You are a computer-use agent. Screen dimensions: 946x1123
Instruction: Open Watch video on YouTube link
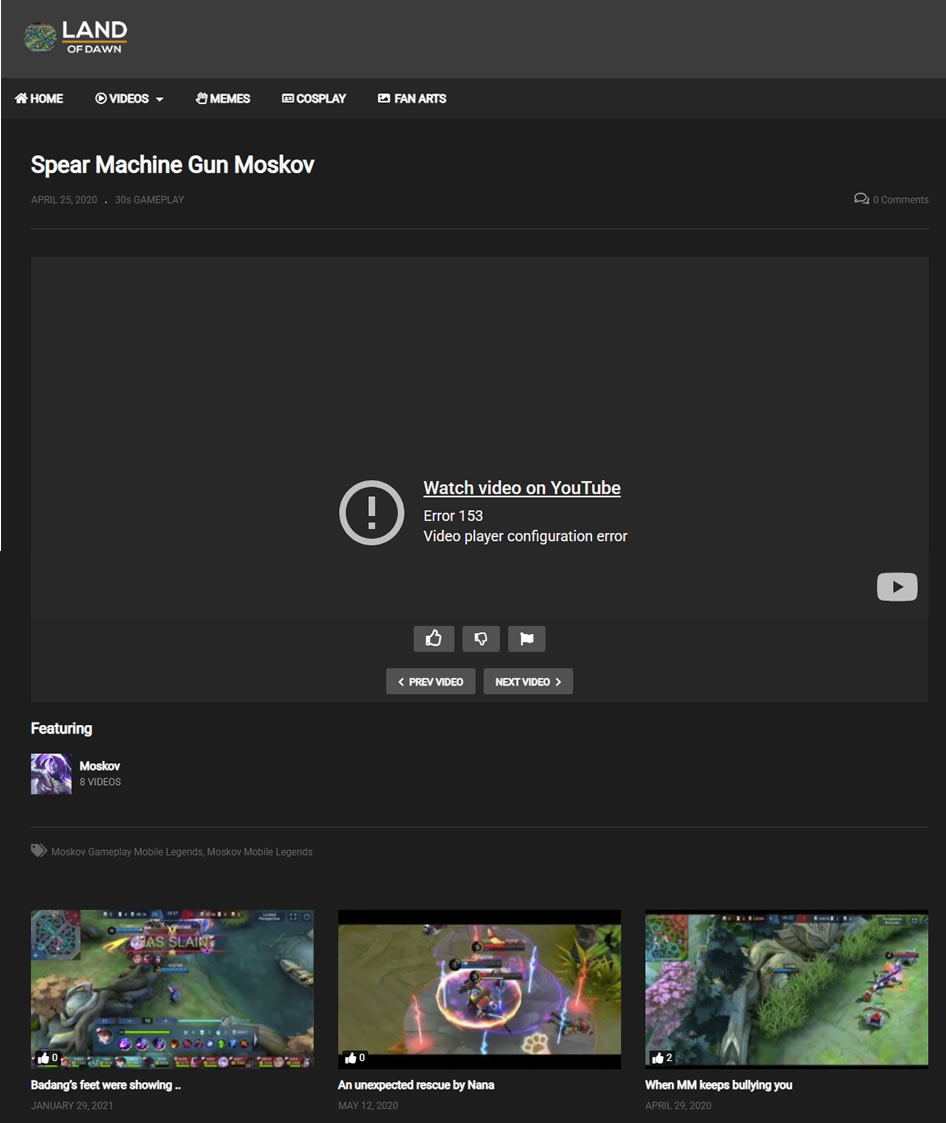coord(522,488)
